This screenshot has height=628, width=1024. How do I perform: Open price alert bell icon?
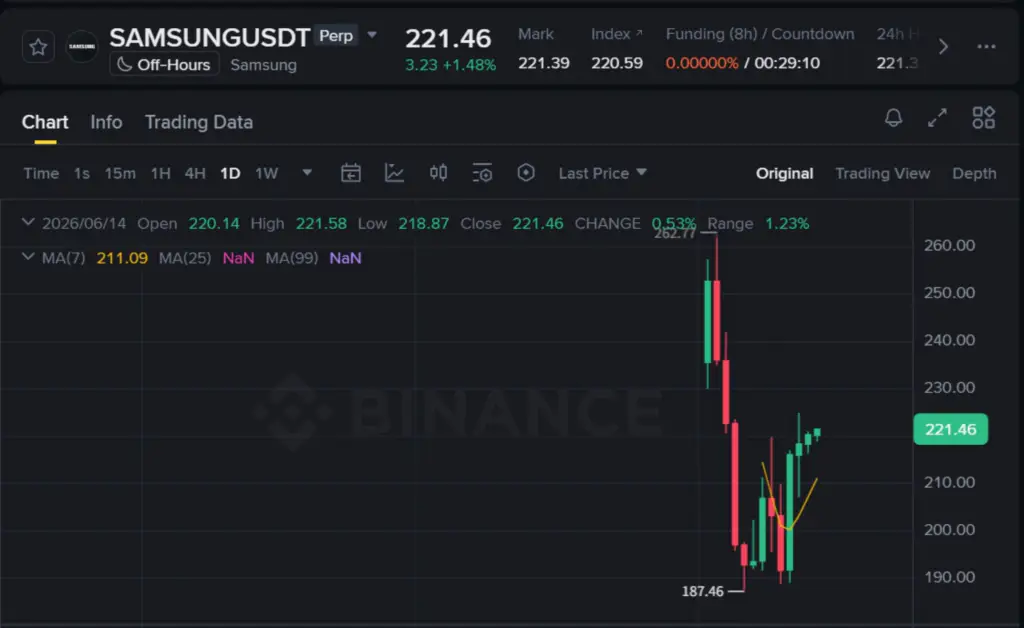[893, 118]
